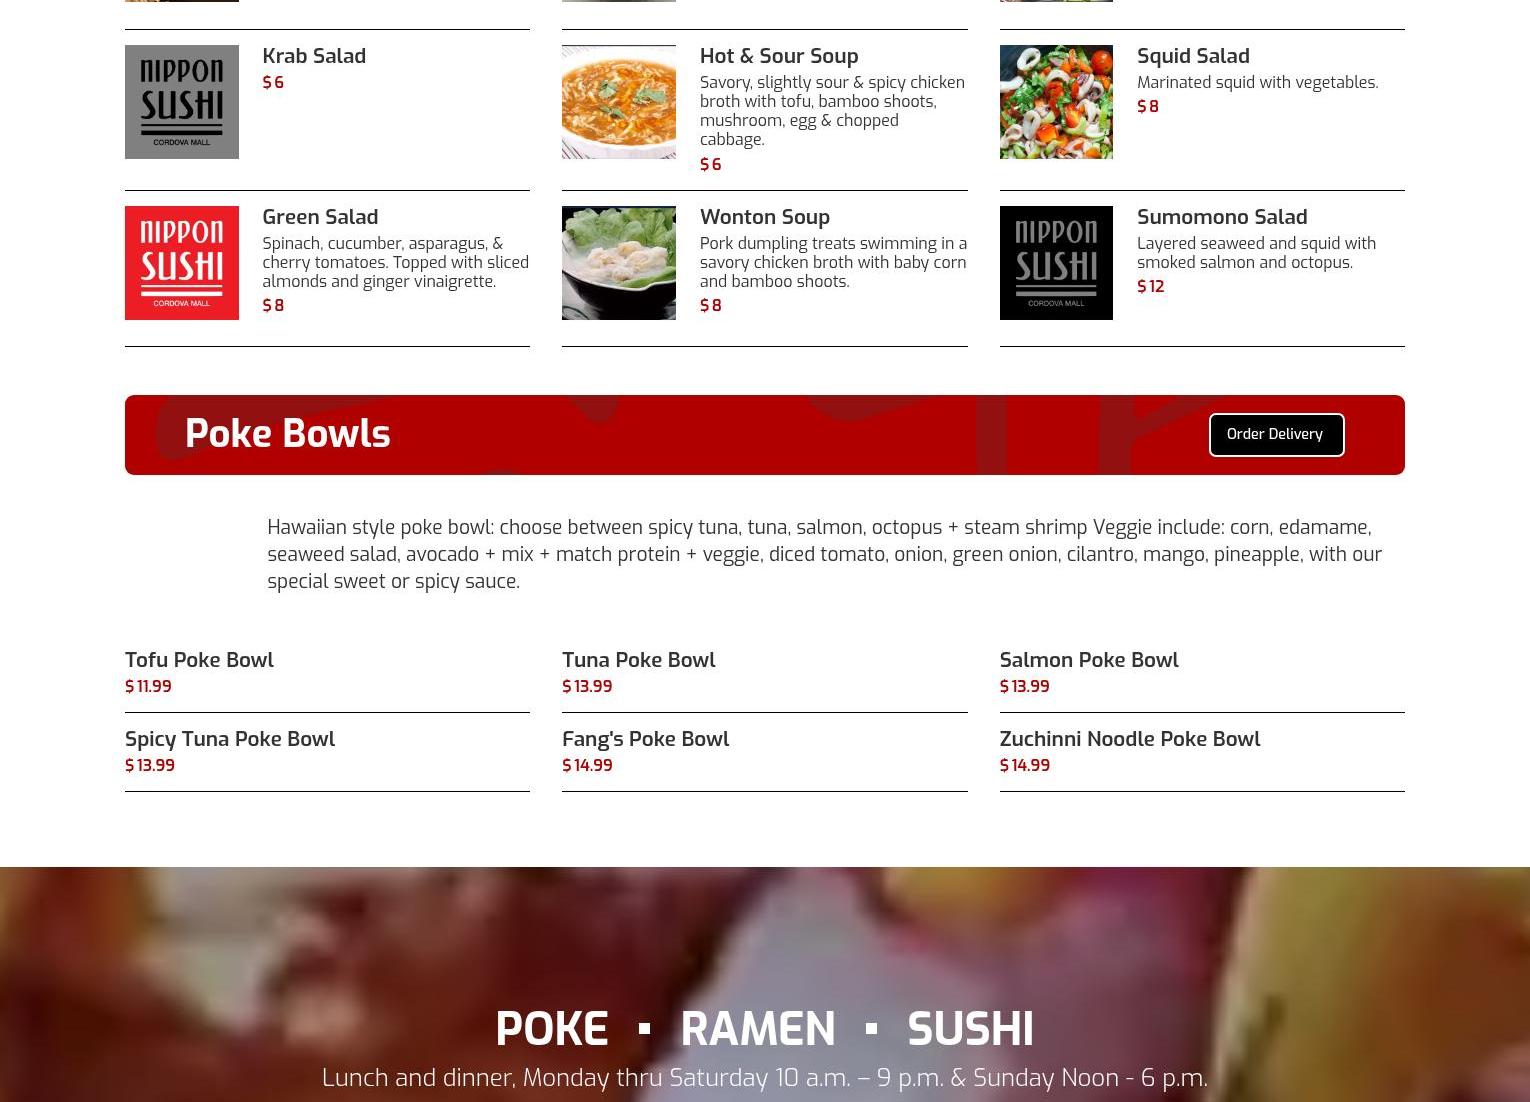
Task: Select the Krab Salad item title
Action: click(314, 56)
